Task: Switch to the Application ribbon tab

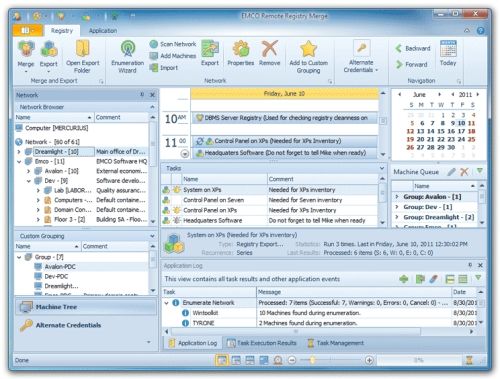Action: pyautogui.click(x=103, y=30)
